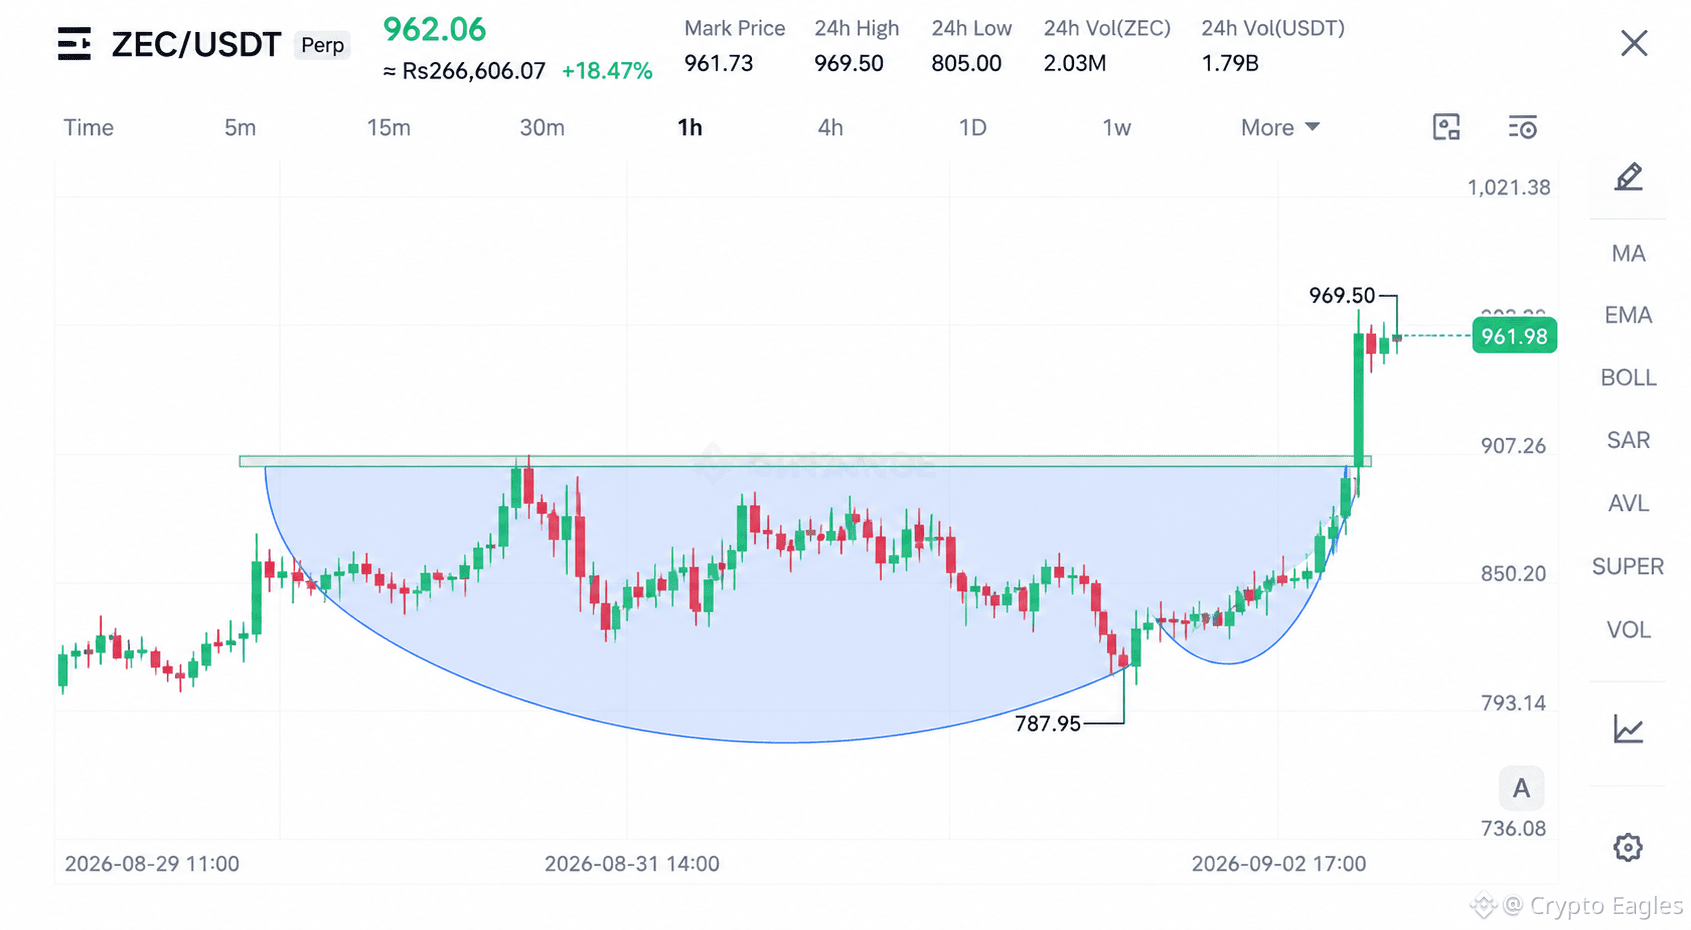Enable the SAR indicator

(x=1628, y=441)
